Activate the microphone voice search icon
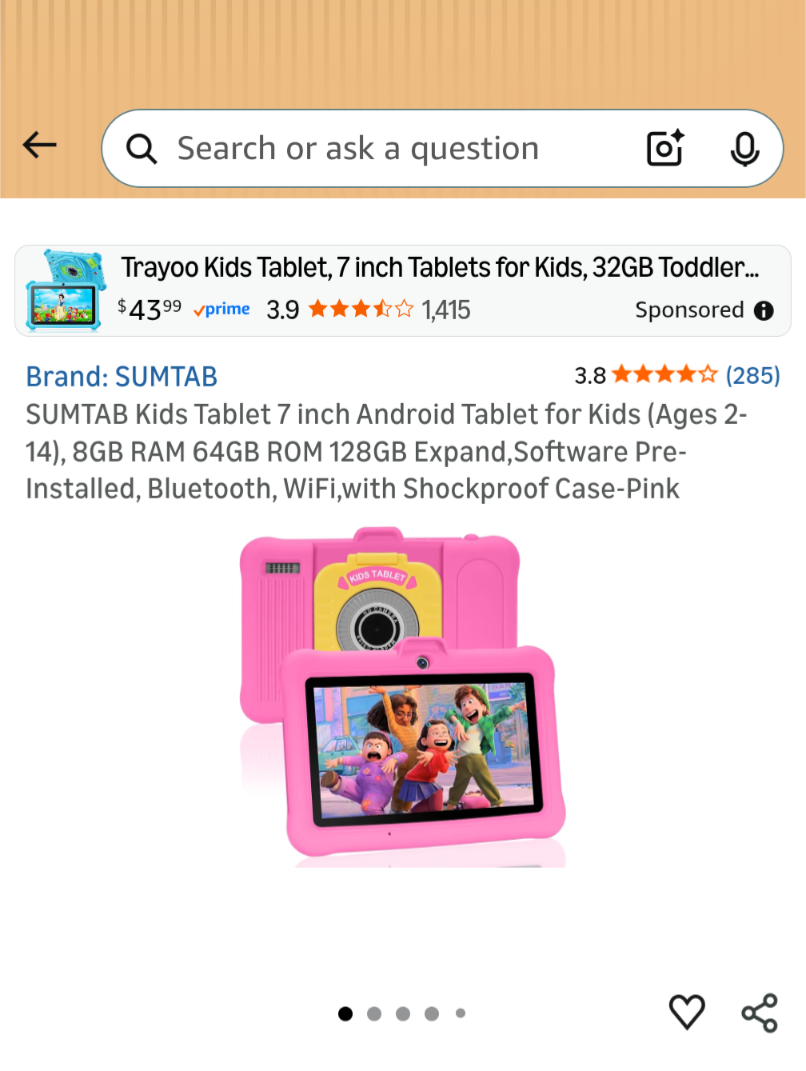Viewport: 806px width, 1071px height. pyautogui.click(x=745, y=149)
